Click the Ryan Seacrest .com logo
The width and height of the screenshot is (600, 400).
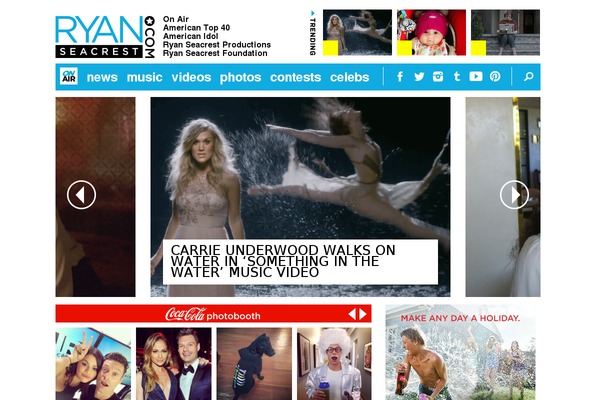[105, 36]
